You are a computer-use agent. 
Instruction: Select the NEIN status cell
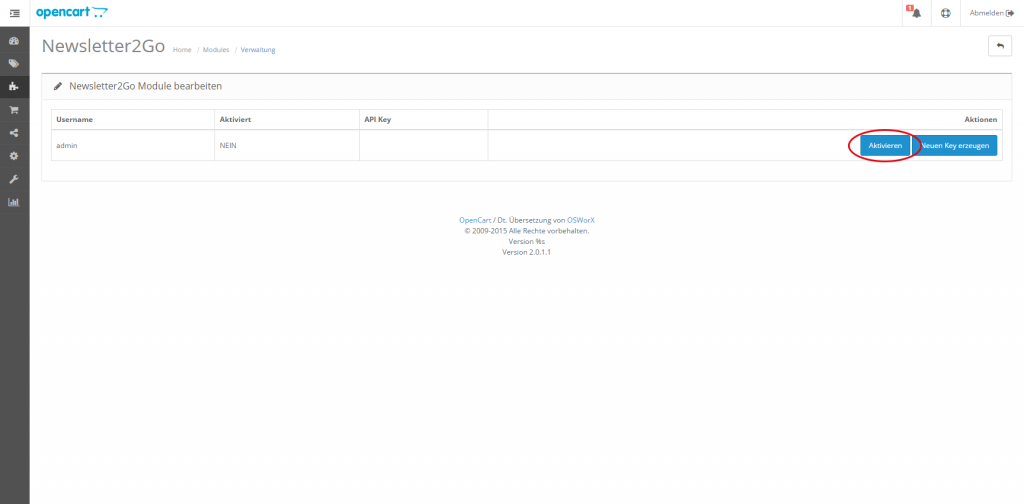pos(287,146)
